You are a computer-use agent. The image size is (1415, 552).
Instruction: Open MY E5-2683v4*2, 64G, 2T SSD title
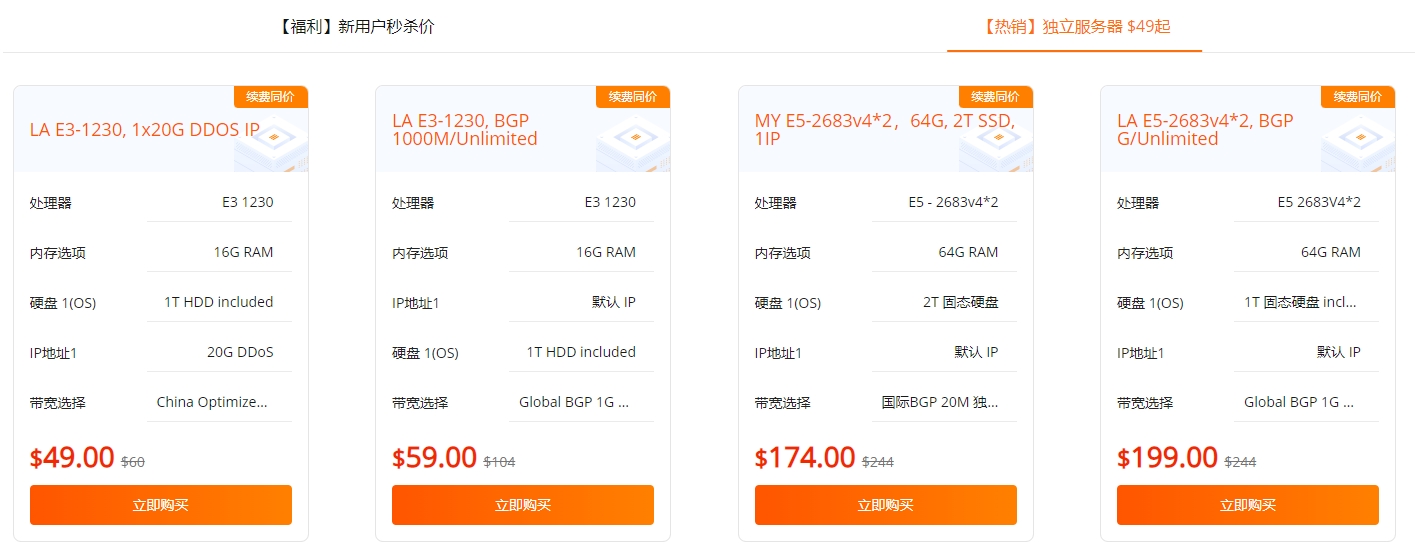[885, 130]
